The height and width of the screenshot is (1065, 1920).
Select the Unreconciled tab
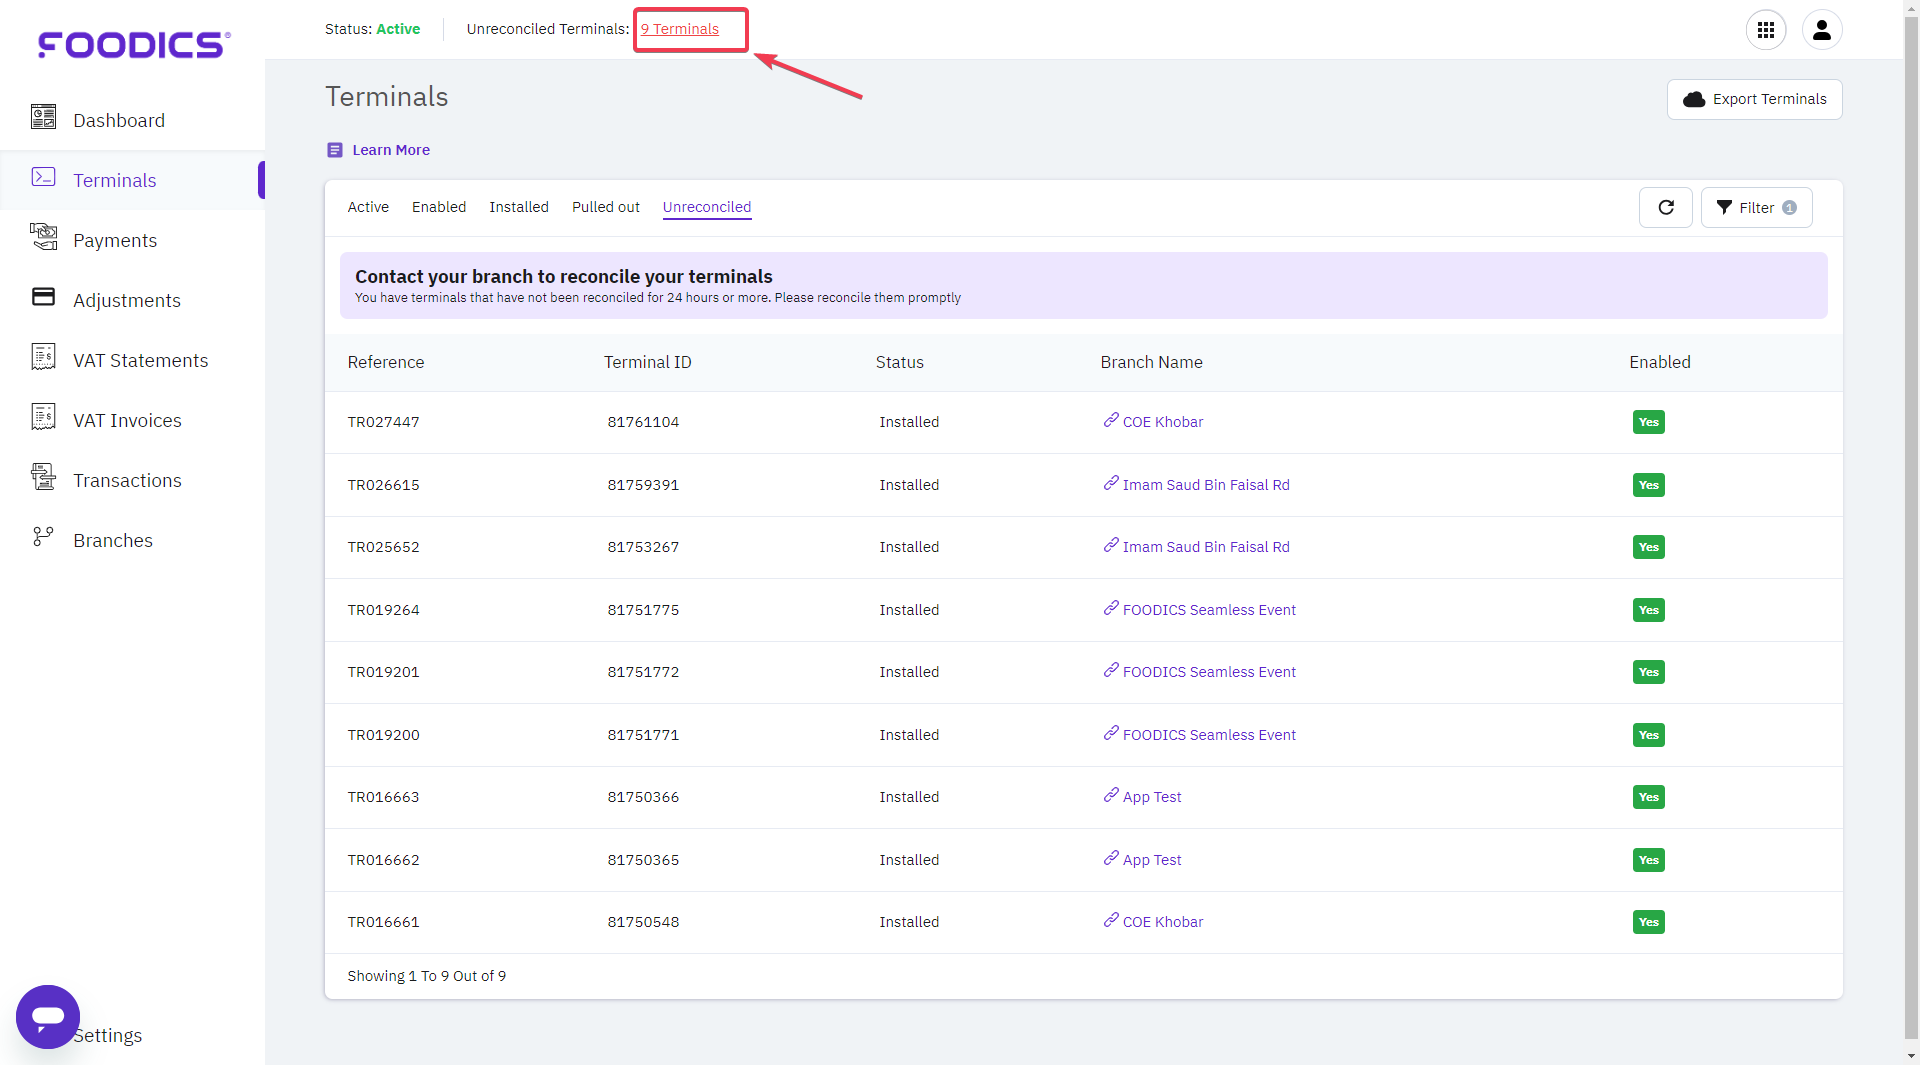[x=707, y=207]
